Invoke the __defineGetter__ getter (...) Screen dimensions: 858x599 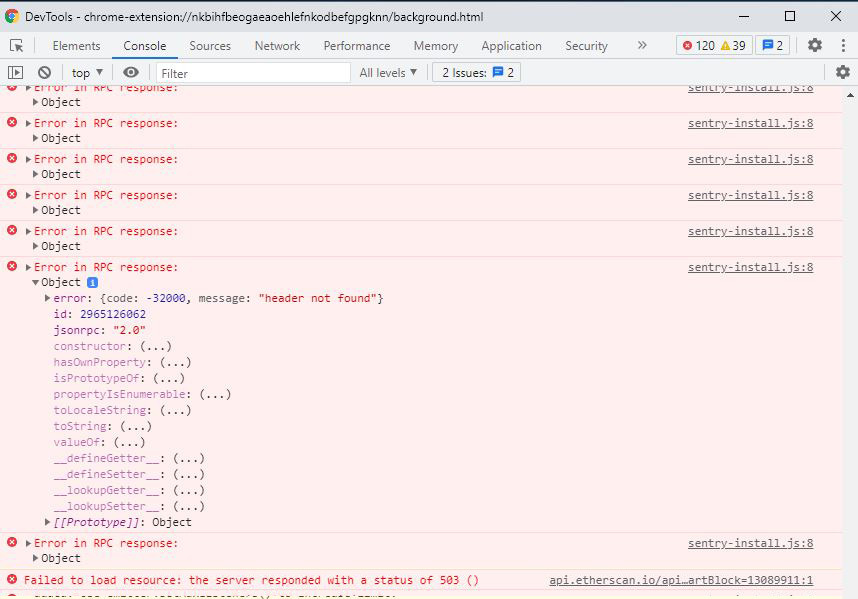click(x=189, y=458)
